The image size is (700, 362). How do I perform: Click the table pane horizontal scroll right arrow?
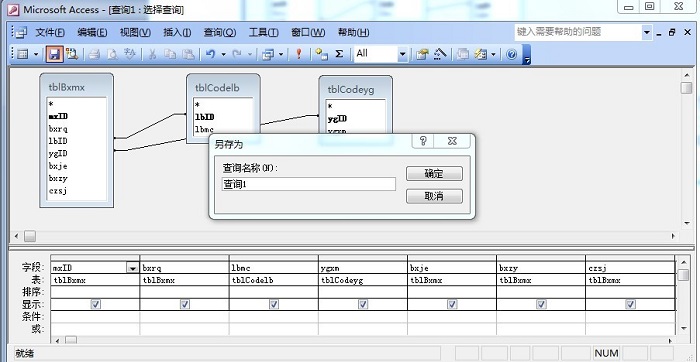pyautogui.click(x=673, y=236)
